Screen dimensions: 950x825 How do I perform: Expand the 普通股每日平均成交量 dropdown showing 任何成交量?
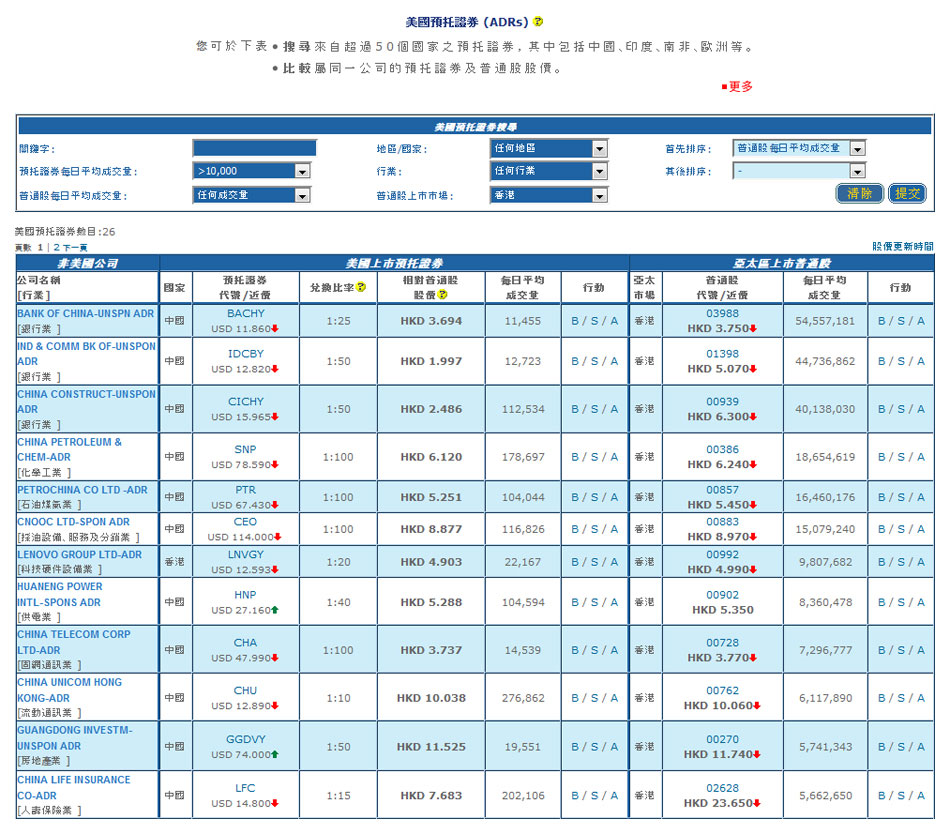tap(251, 195)
